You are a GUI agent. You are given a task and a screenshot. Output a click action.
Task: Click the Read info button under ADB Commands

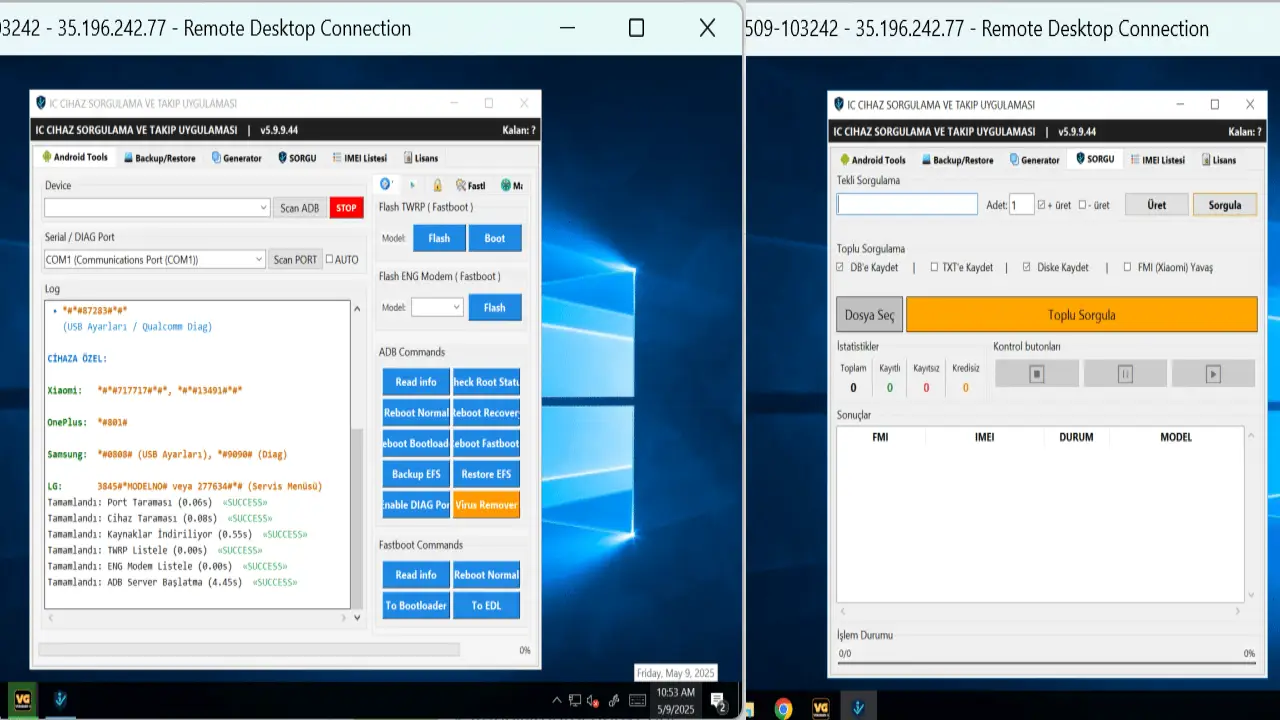click(x=416, y=382)
